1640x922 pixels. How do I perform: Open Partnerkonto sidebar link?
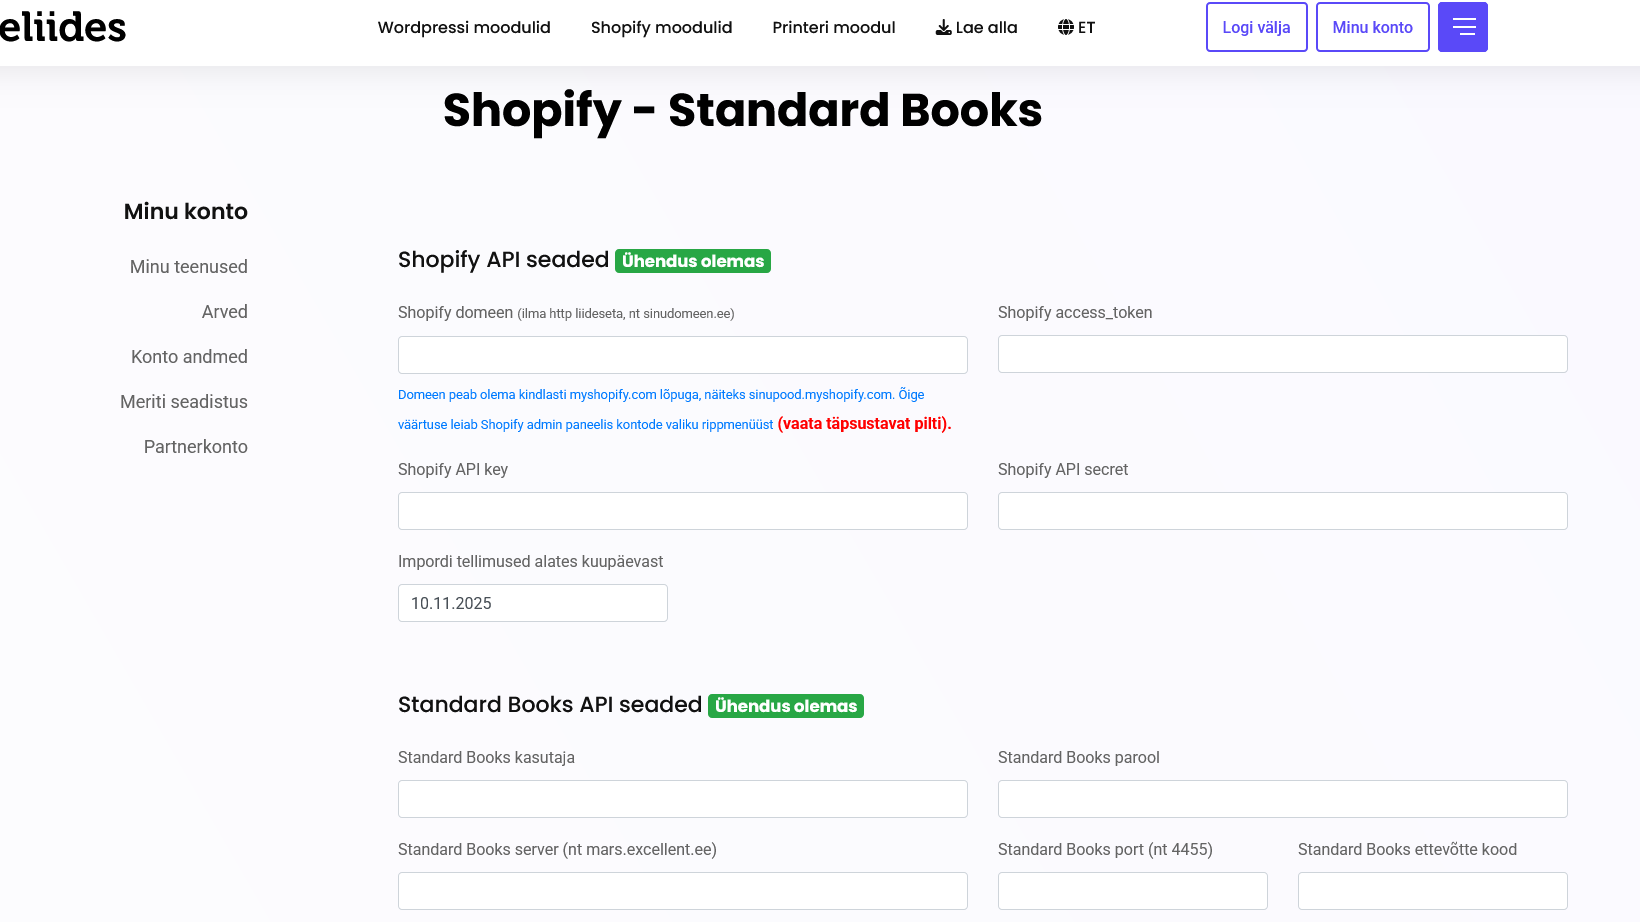(x=195, y=447)
